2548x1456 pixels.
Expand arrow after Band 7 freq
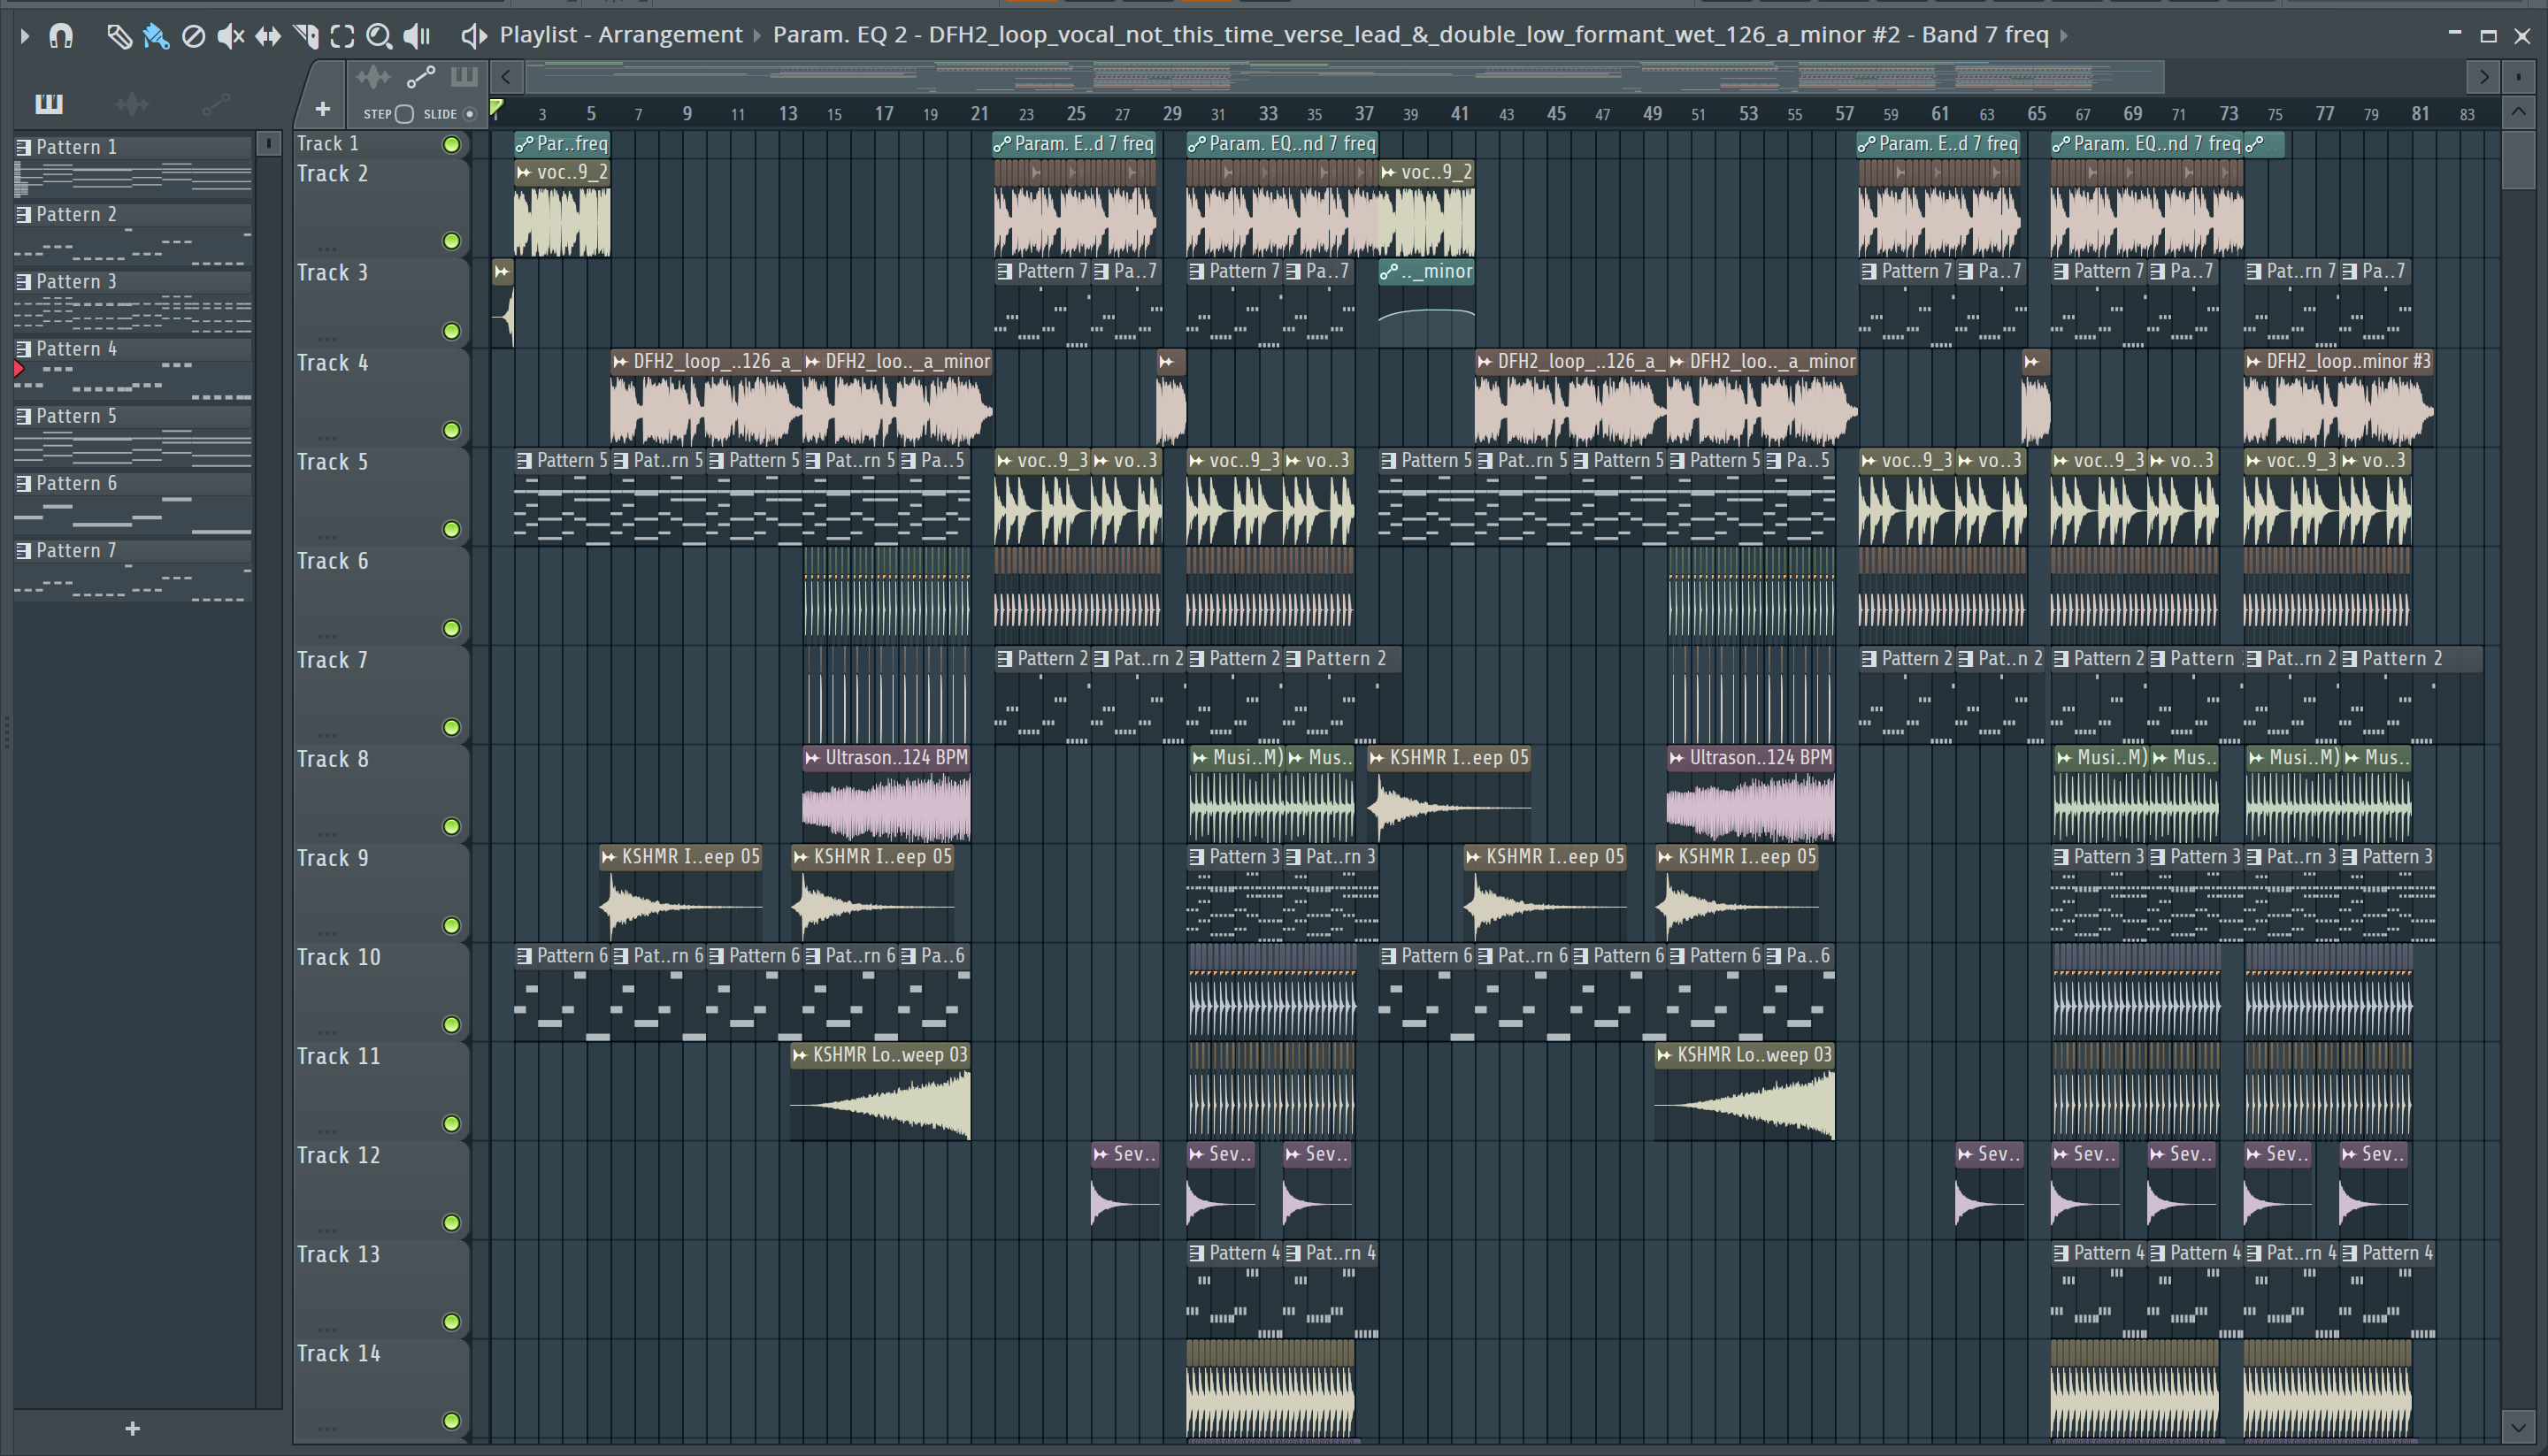(x=2063, y=36)
